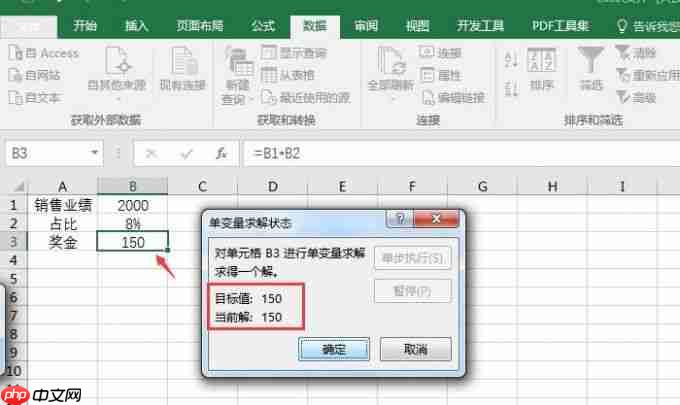680x405 pixels.
Task: Click 最近使用的源
Action: tap(306, 98)
